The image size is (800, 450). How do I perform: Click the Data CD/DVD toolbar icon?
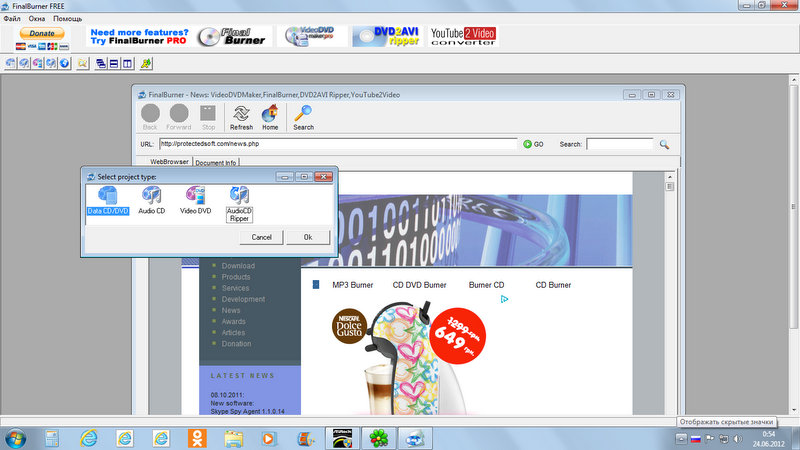click(10, 64)
